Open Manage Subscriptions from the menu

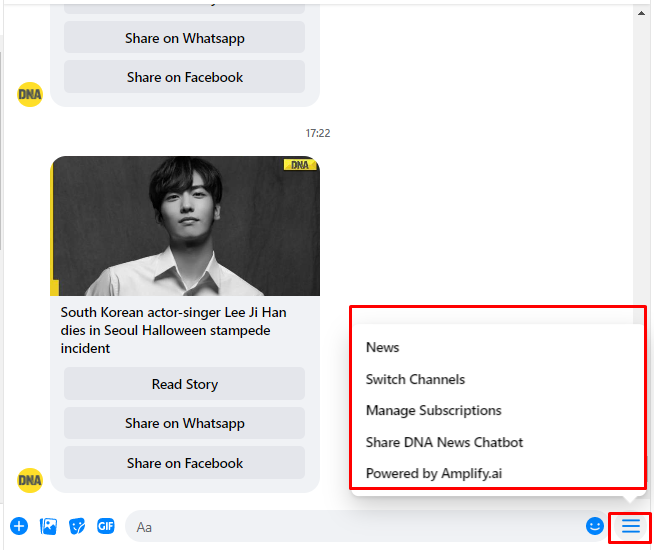[433, 410]
